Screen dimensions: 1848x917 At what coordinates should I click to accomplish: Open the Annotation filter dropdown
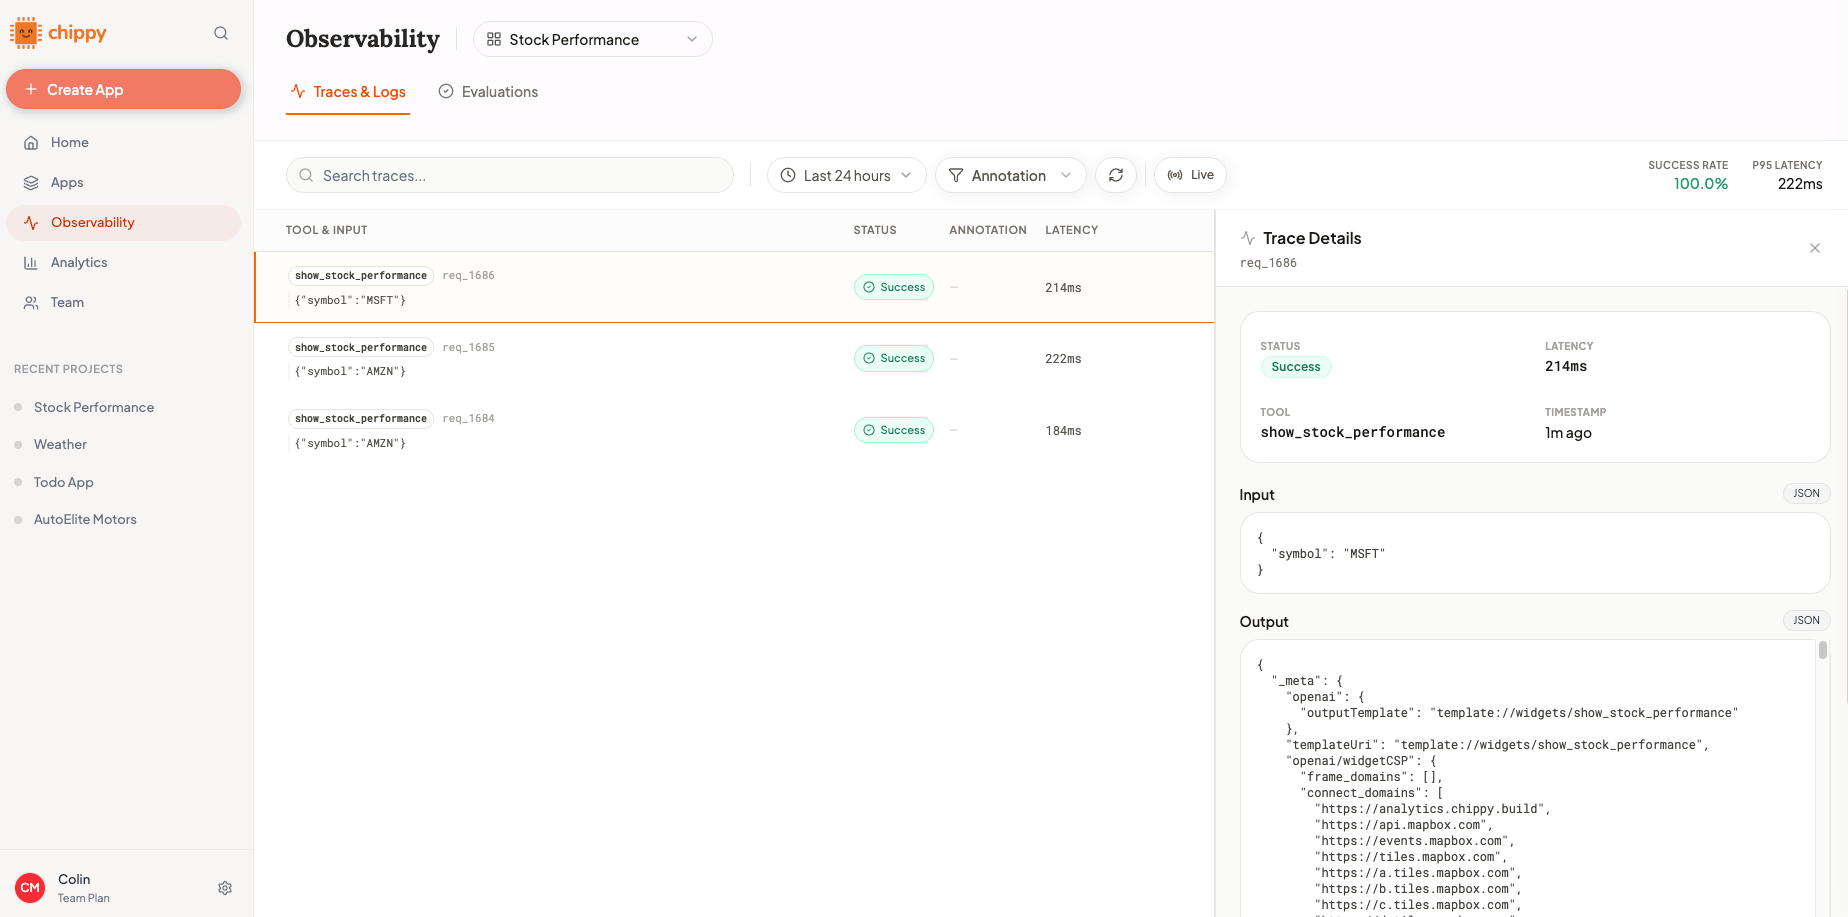1010,175
